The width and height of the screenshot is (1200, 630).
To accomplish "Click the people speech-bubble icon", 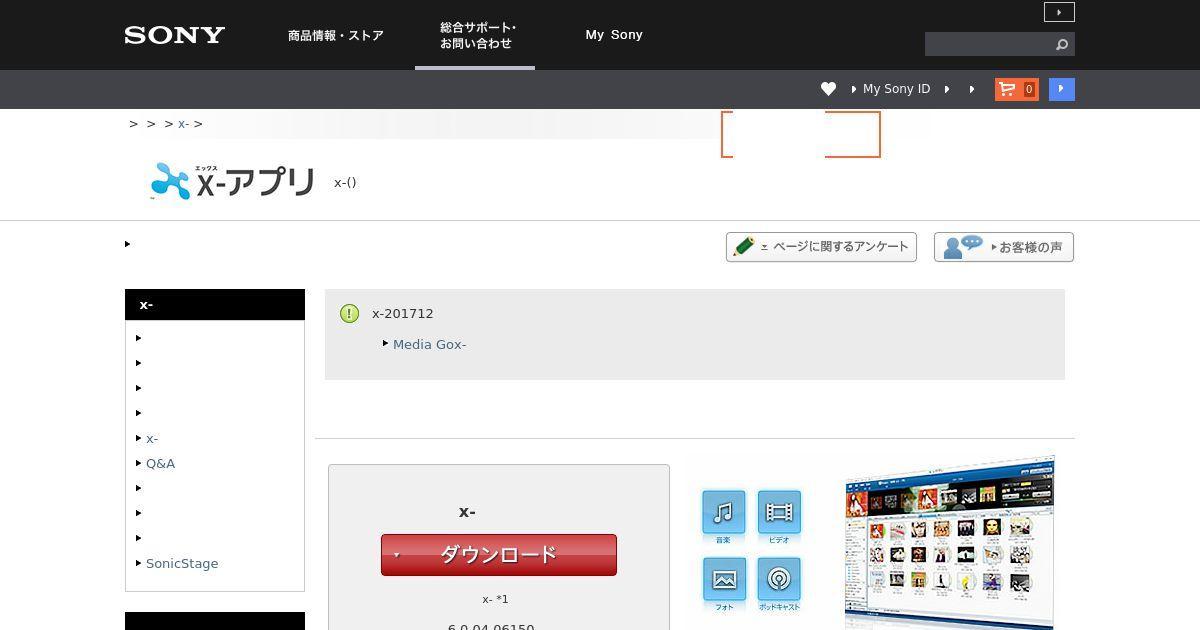I will [963, 246].
